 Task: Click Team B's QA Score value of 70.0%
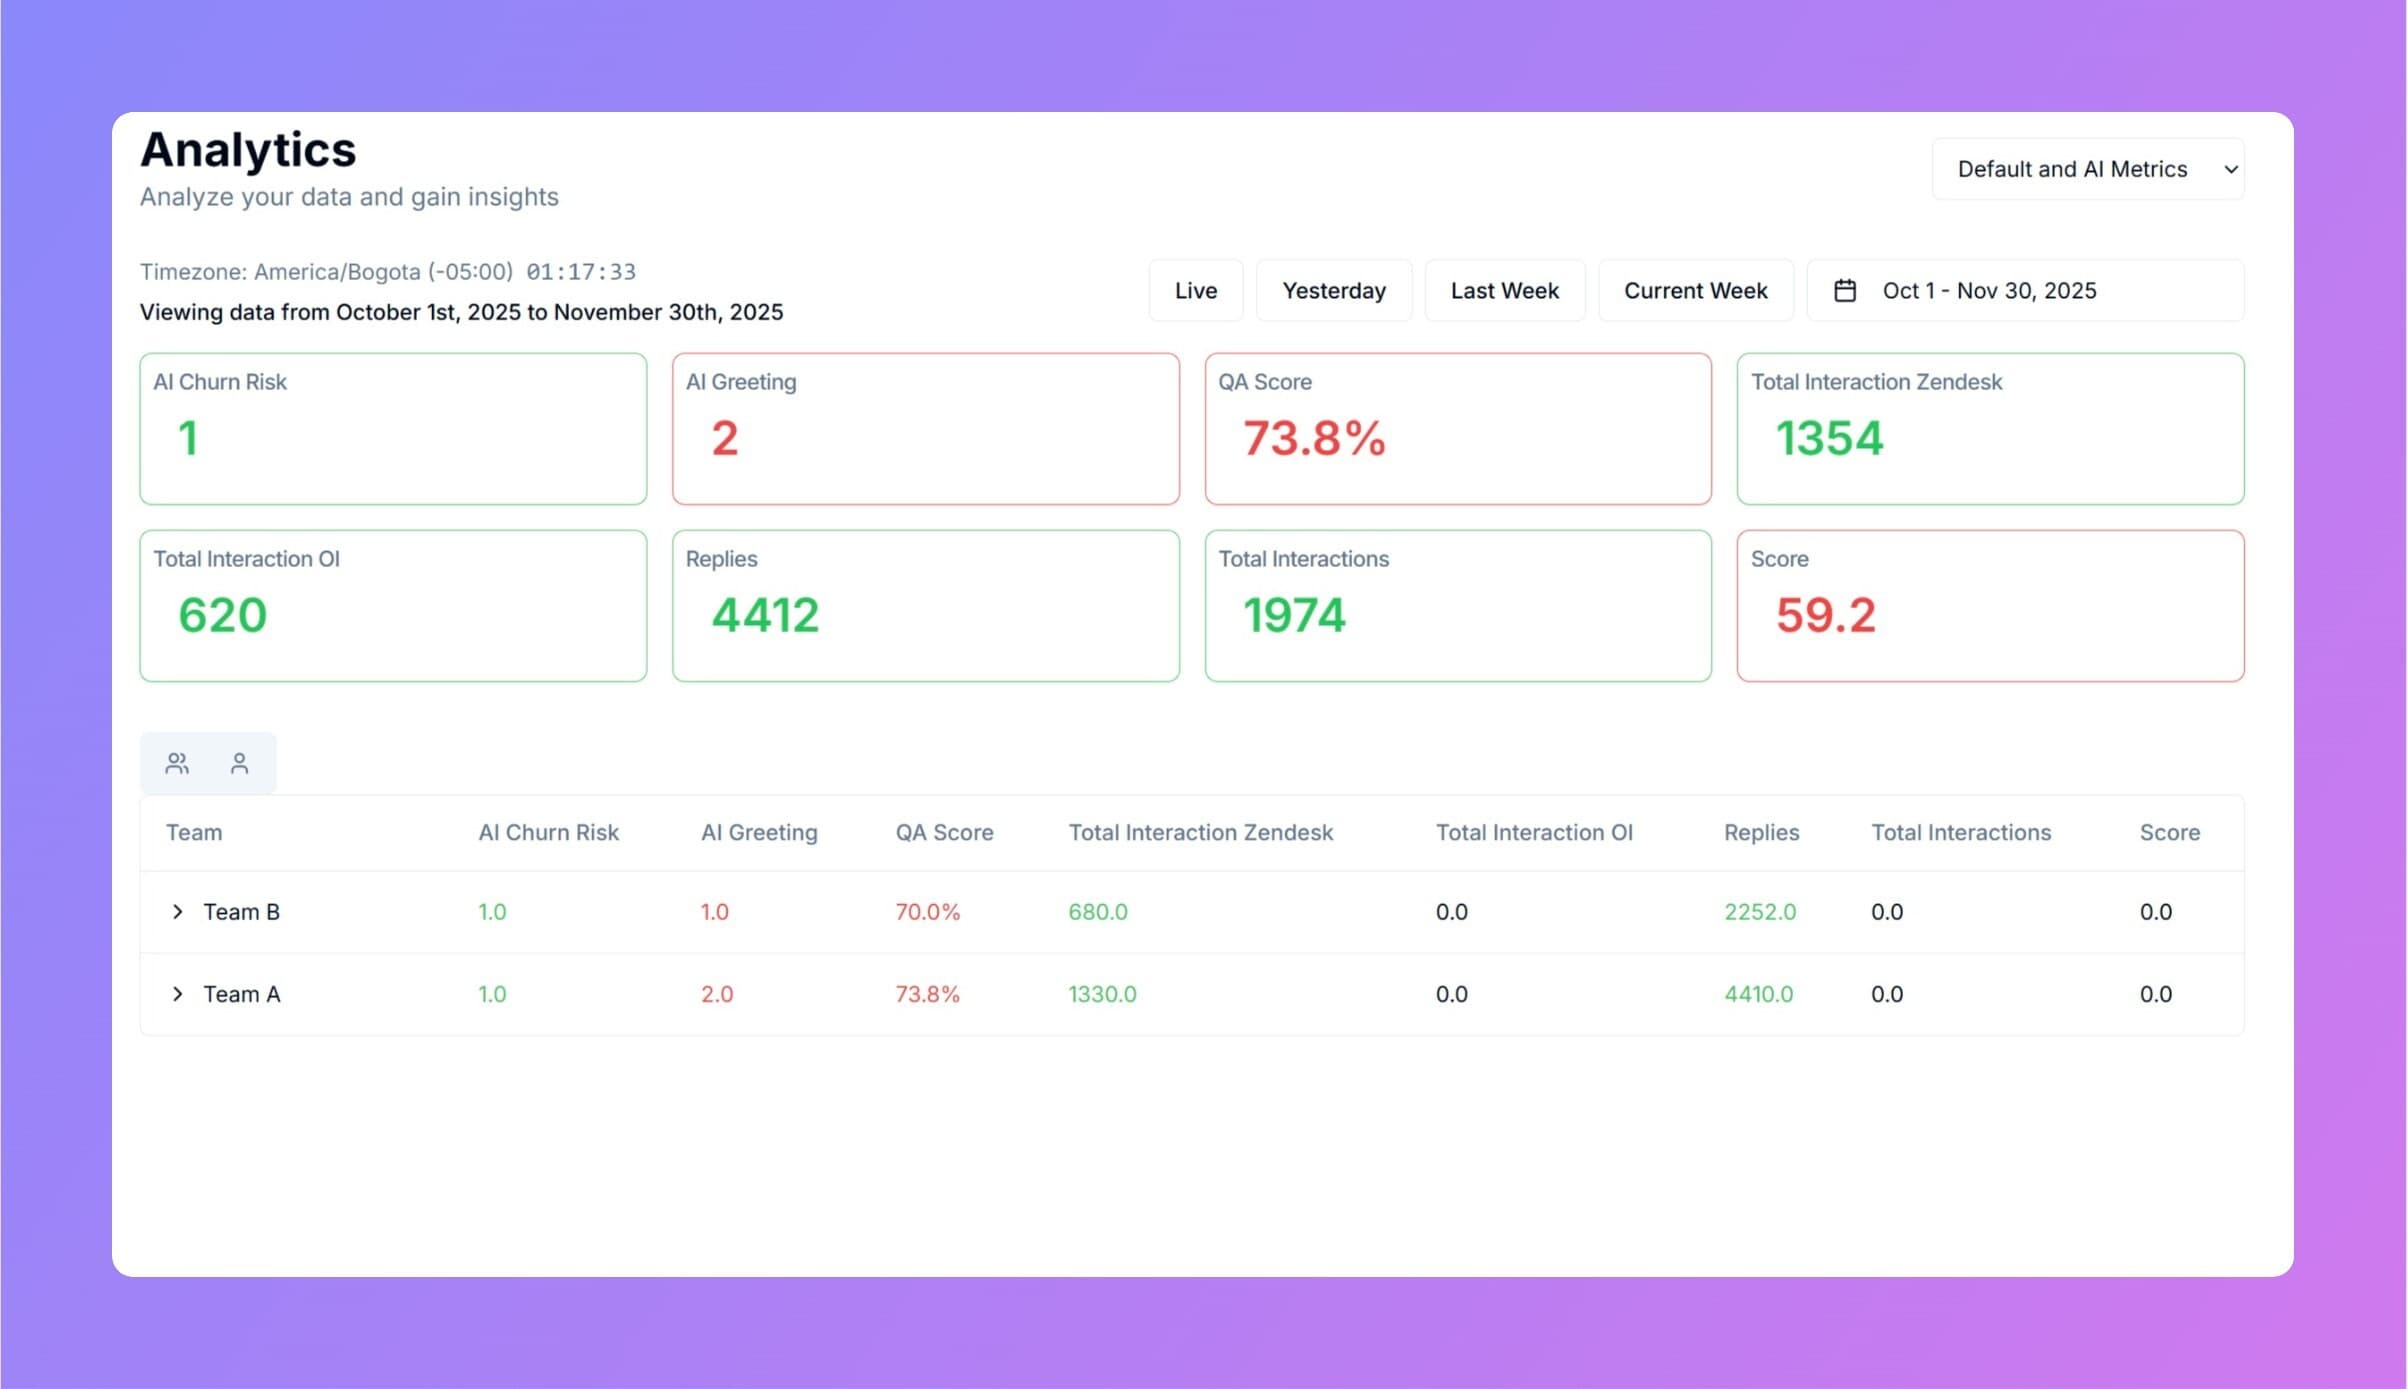pos(927,911)
